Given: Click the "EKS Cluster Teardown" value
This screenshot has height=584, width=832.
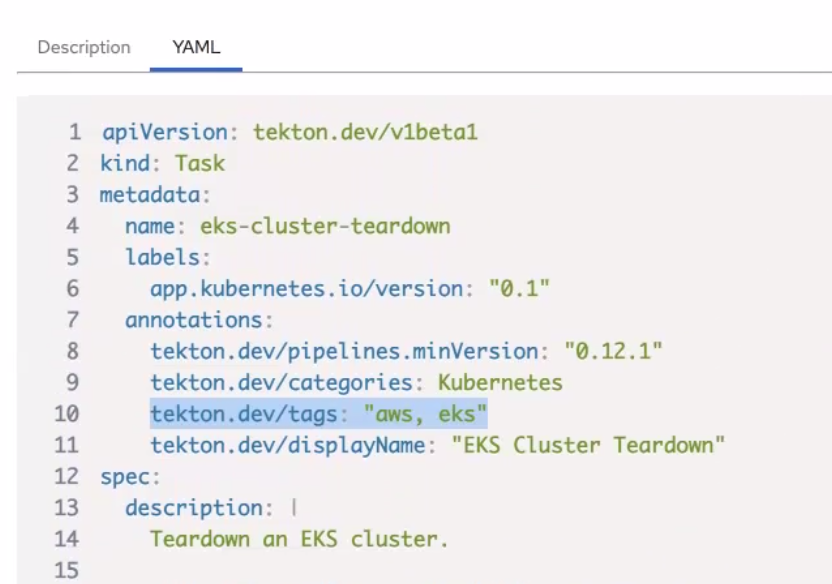Looking at the screenshot, I should 588,445.
